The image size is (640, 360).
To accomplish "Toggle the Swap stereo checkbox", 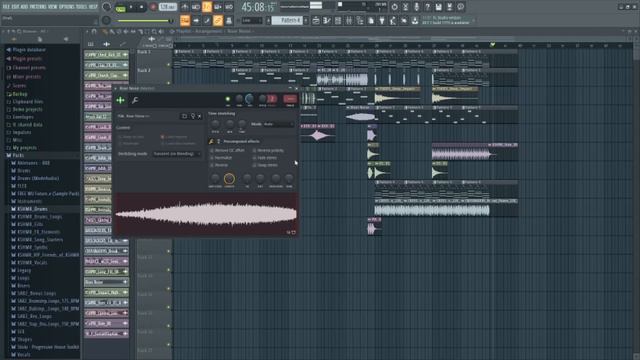I will pyautogui.click(x=254, y=165).
